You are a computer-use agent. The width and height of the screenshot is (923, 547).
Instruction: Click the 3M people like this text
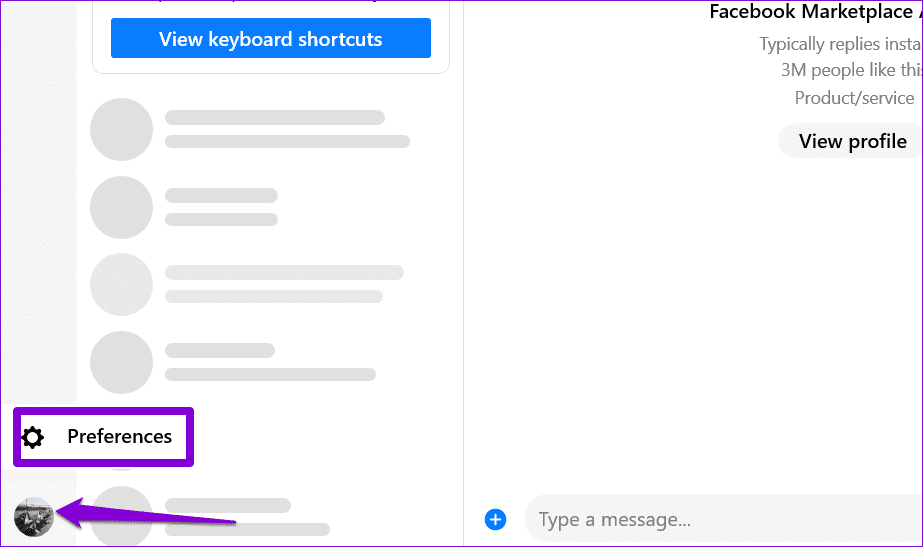(851, 70)
